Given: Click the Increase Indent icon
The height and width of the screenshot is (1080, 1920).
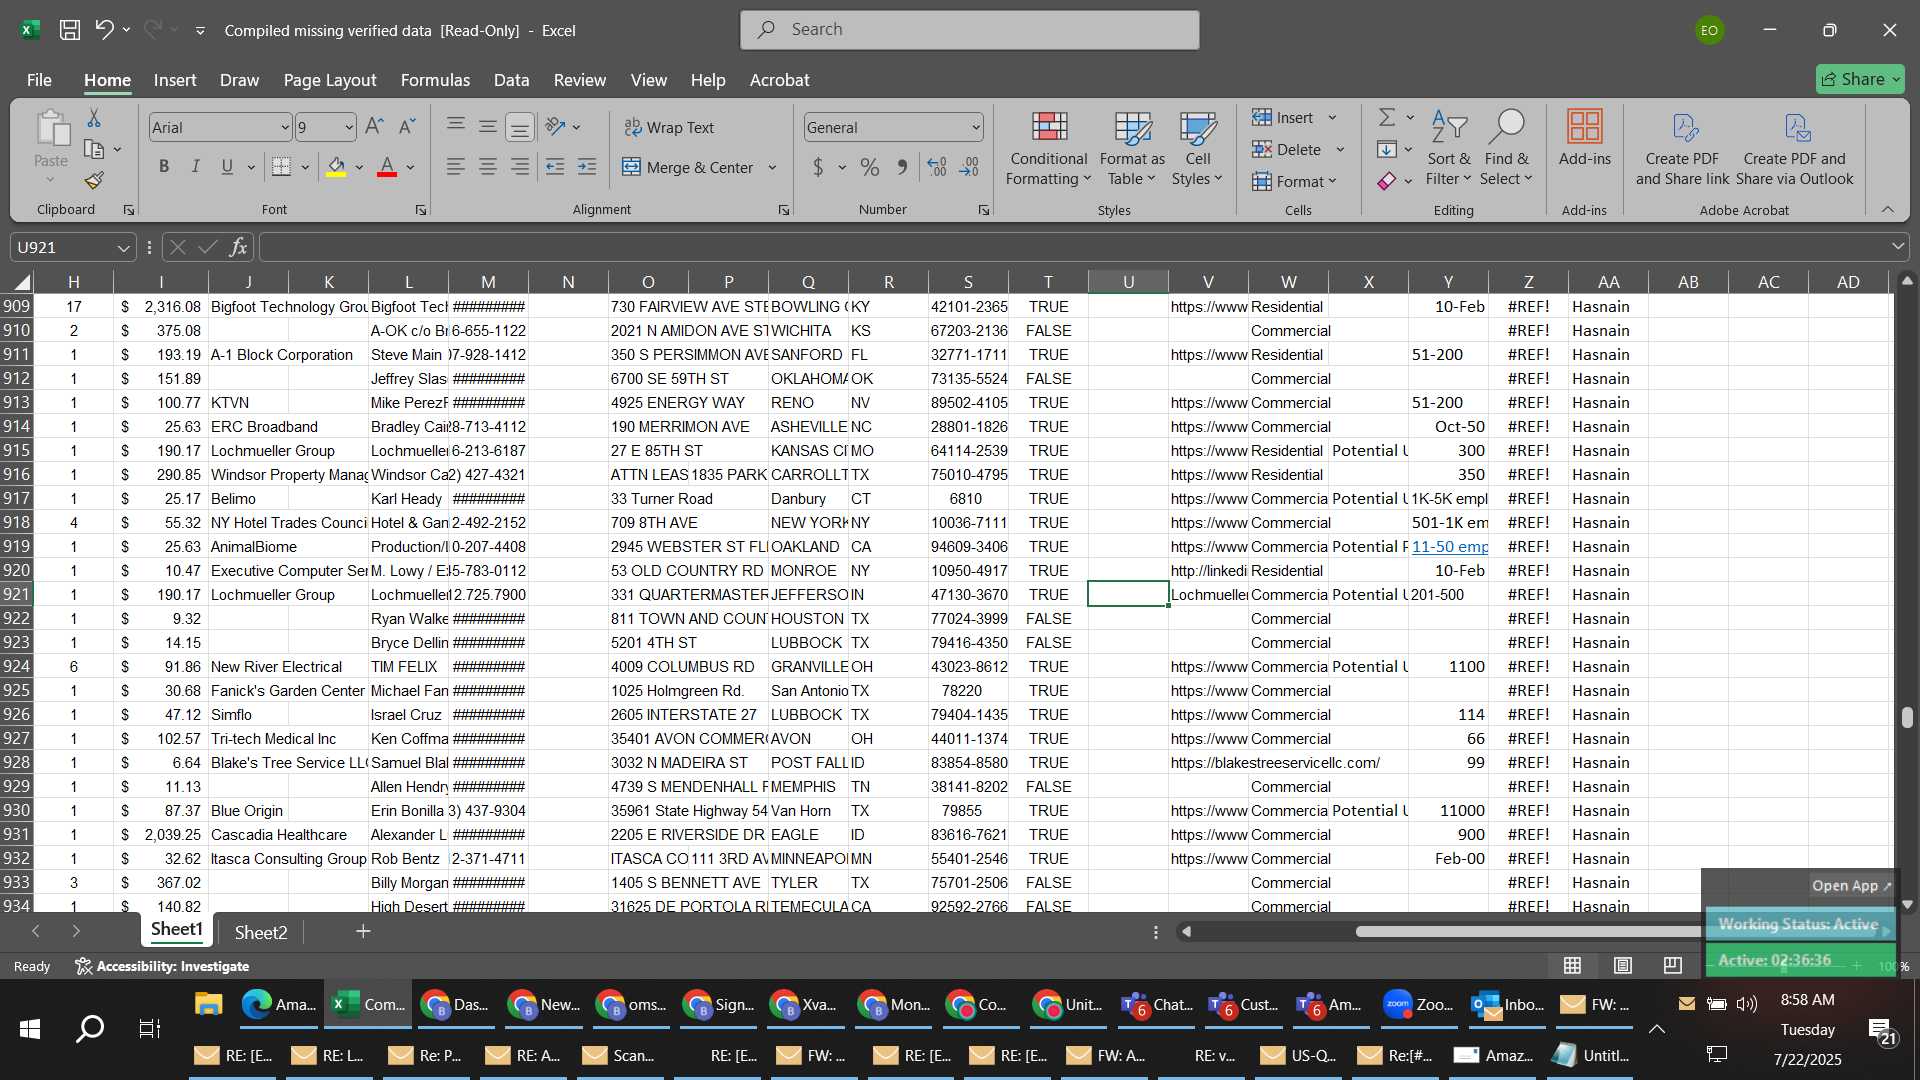Looking at the screenshot, I should coord(587,167).
